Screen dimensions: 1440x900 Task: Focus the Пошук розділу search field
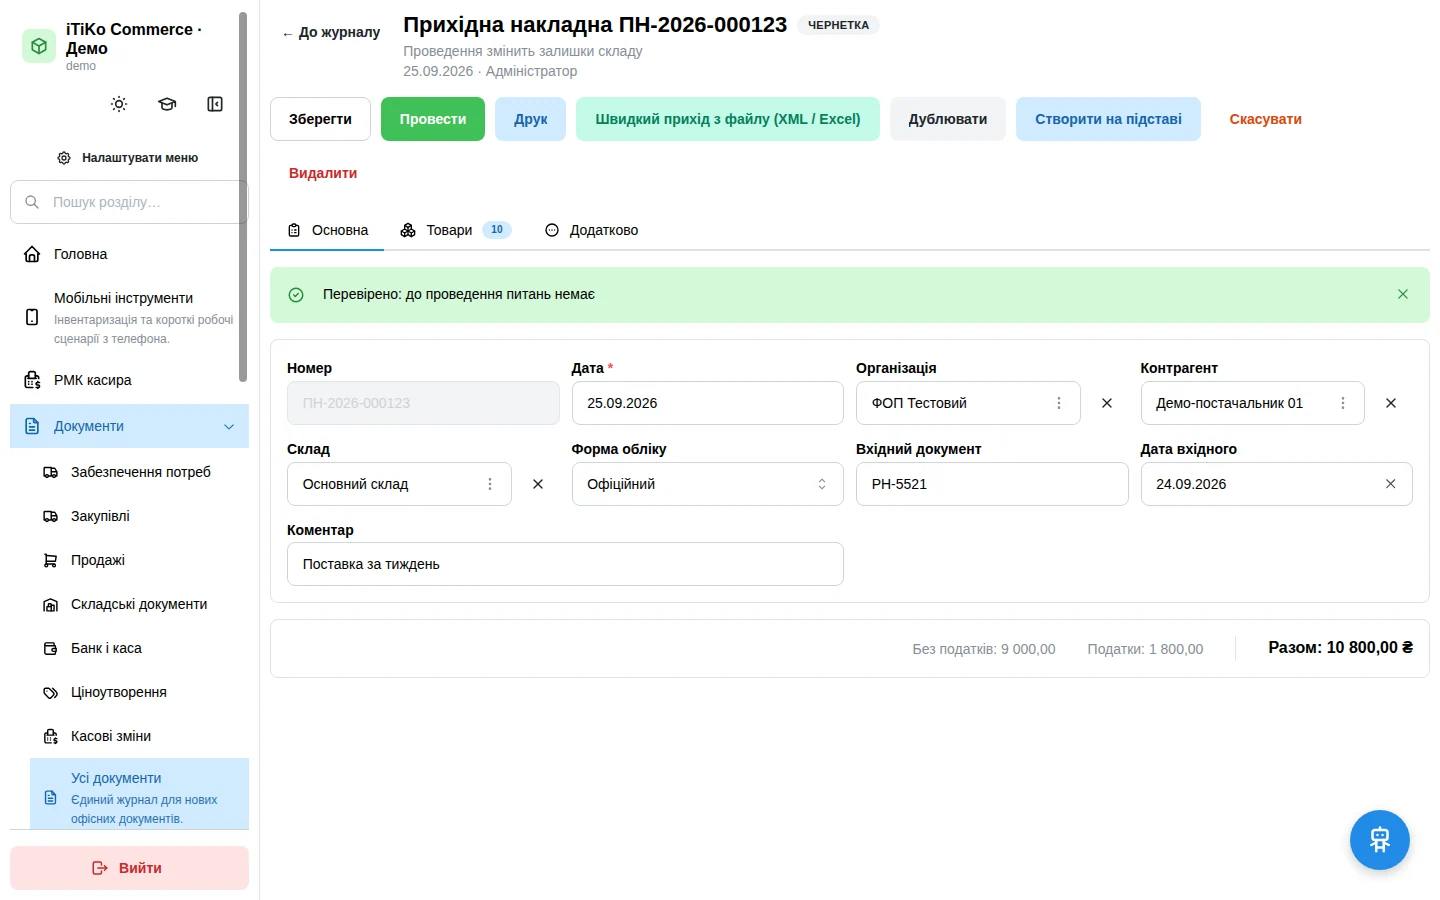pyautogui.click(x=129, y=202)
